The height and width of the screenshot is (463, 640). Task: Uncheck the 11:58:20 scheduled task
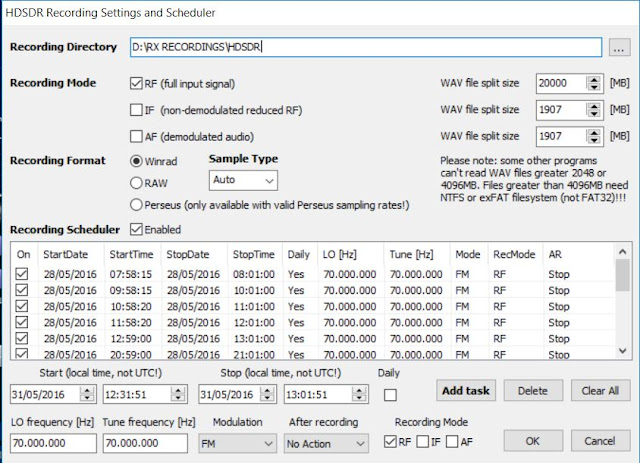pyautogui.click(x=22, y=323)
